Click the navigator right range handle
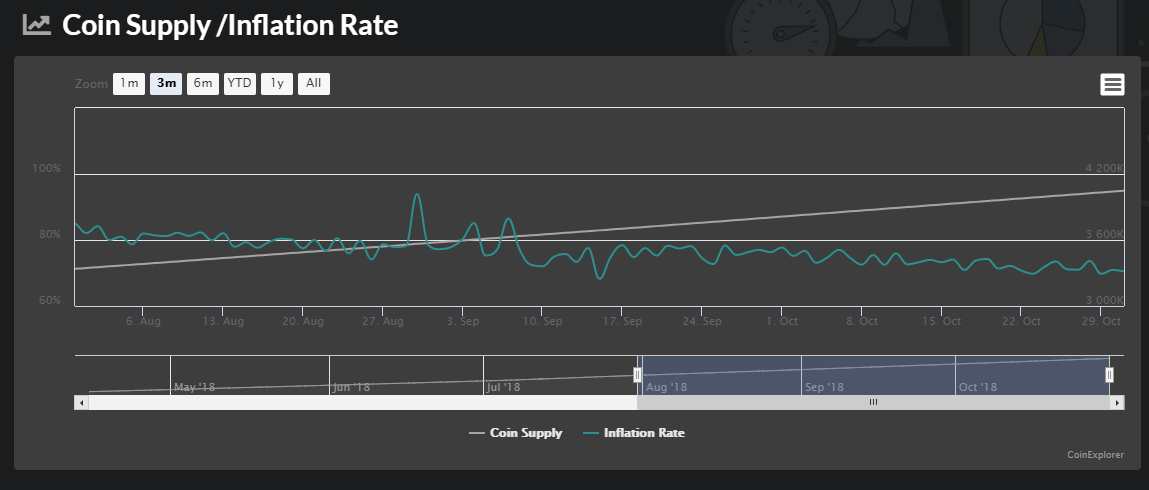 (1109, 375)
